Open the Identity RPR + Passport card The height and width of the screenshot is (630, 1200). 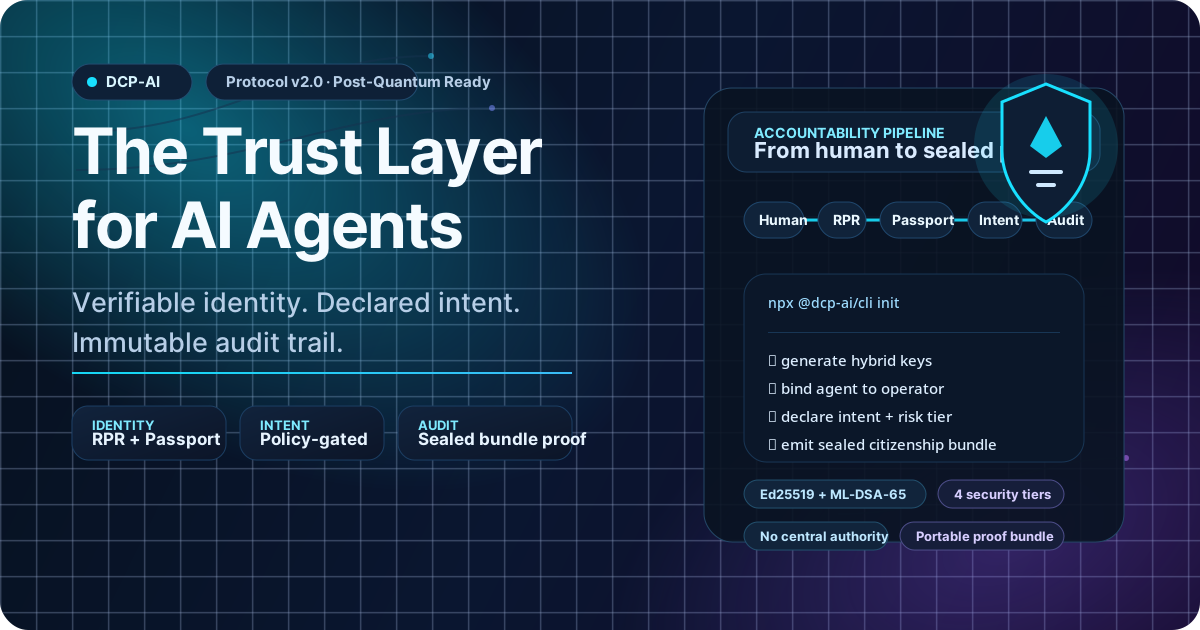coord(149,433)
